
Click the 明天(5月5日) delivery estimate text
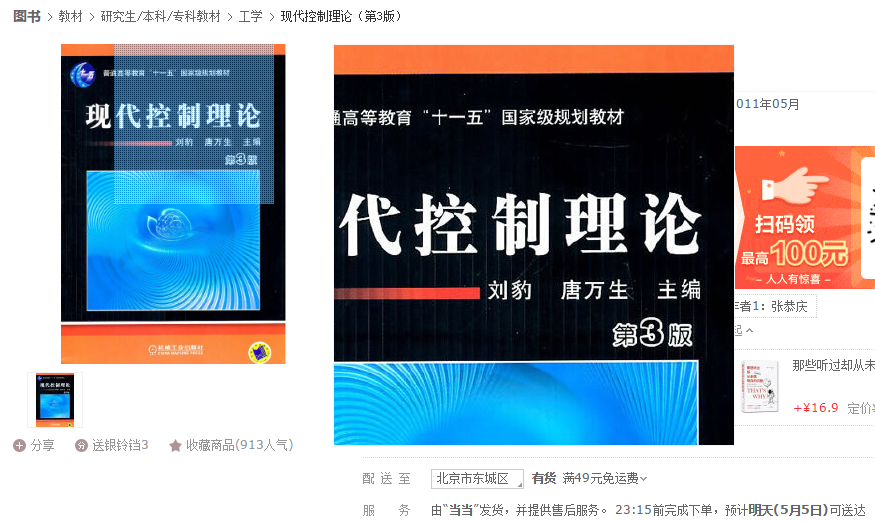coord(788,510)
